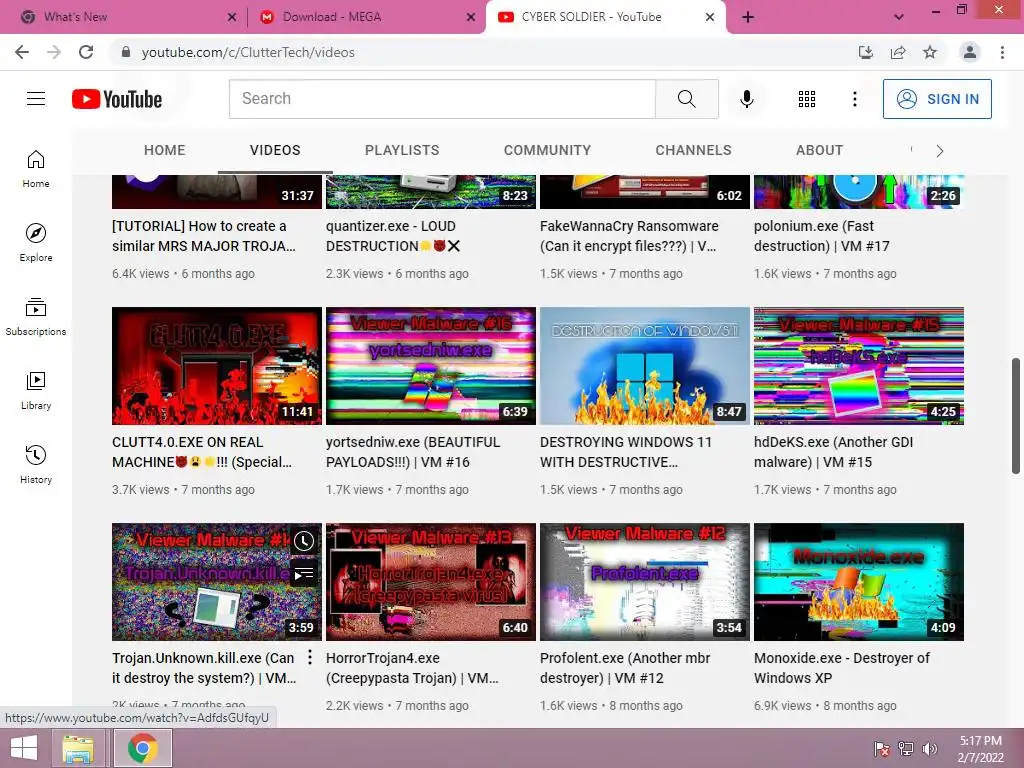Open action menu for Trojan.Unknown.kill.exe video
The width and height of the screenshot is (1024, 768).
pos(310,658)
